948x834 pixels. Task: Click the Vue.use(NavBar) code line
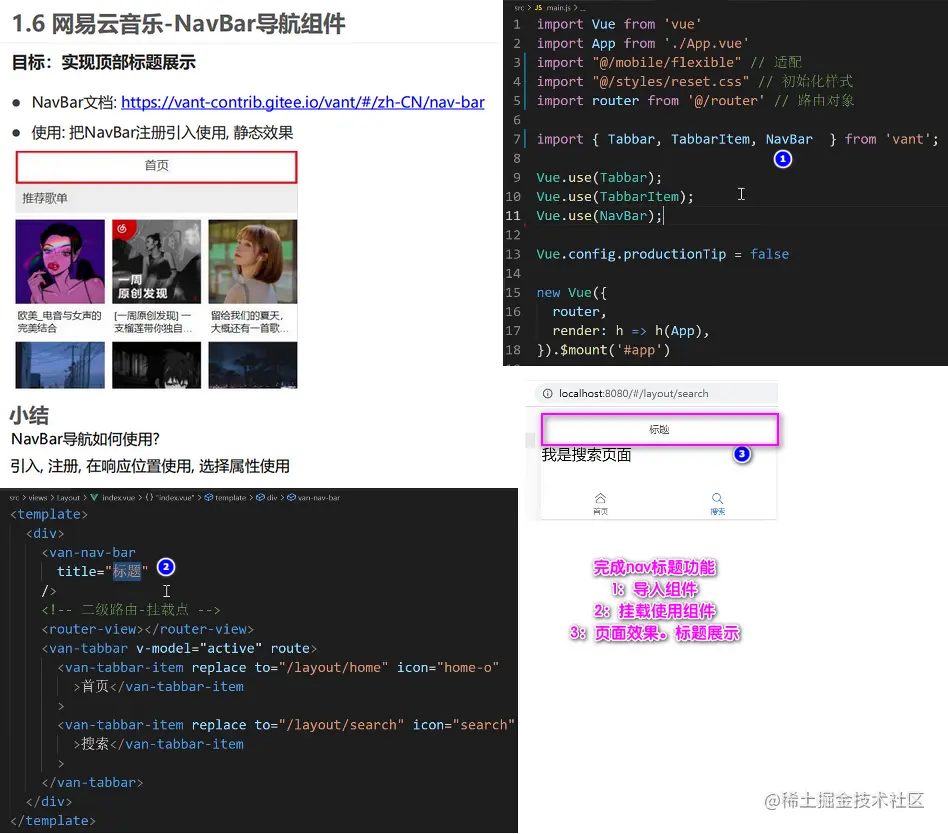(x=599, y=216)
